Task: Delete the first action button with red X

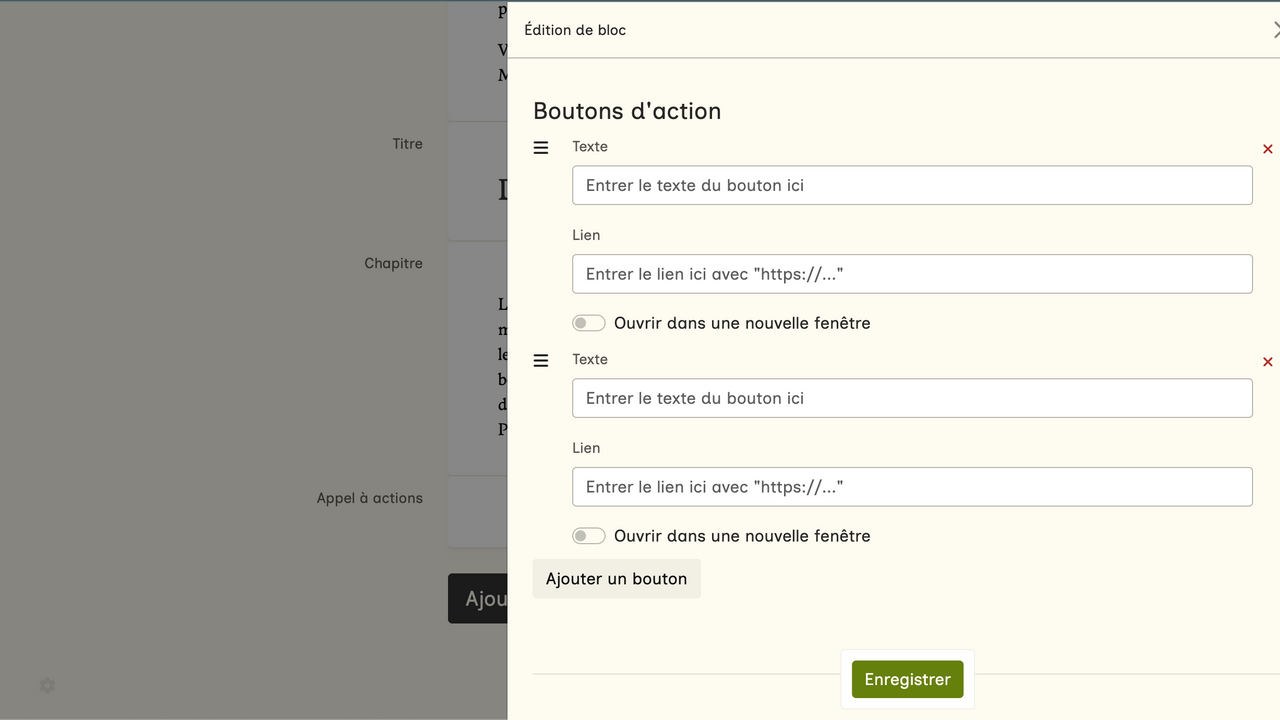Action: tap(1267, 149)
